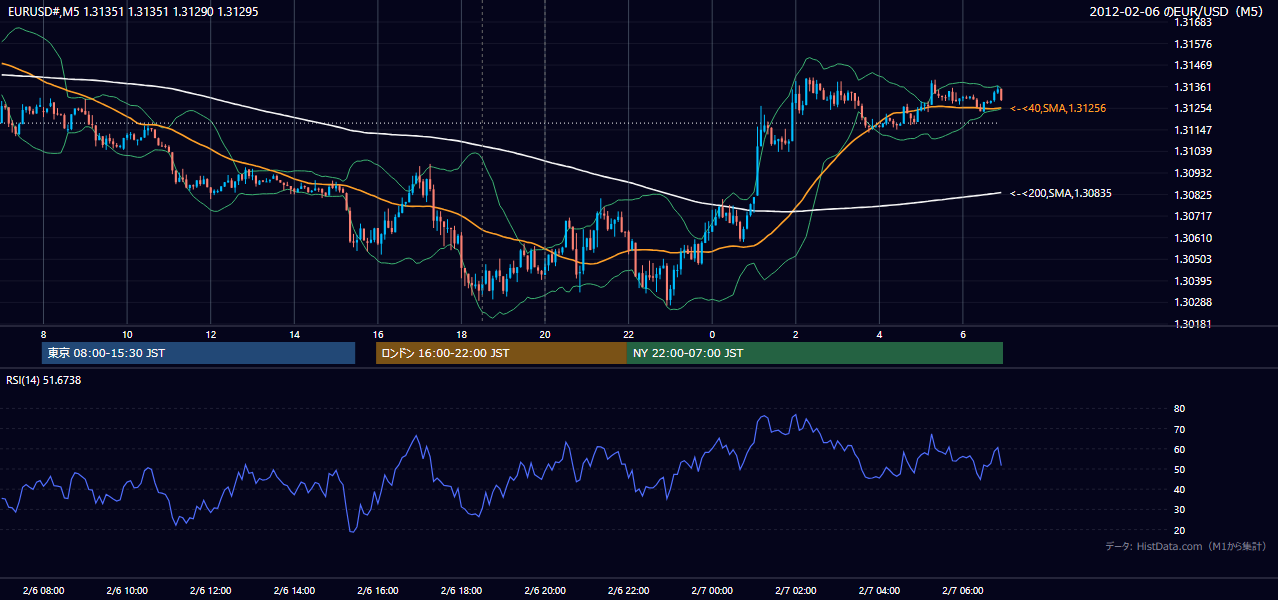The height and width of the screenshot is (600, 1278).
Task: Click the 2/6 12:00 time label
Action: coord(210,590)
